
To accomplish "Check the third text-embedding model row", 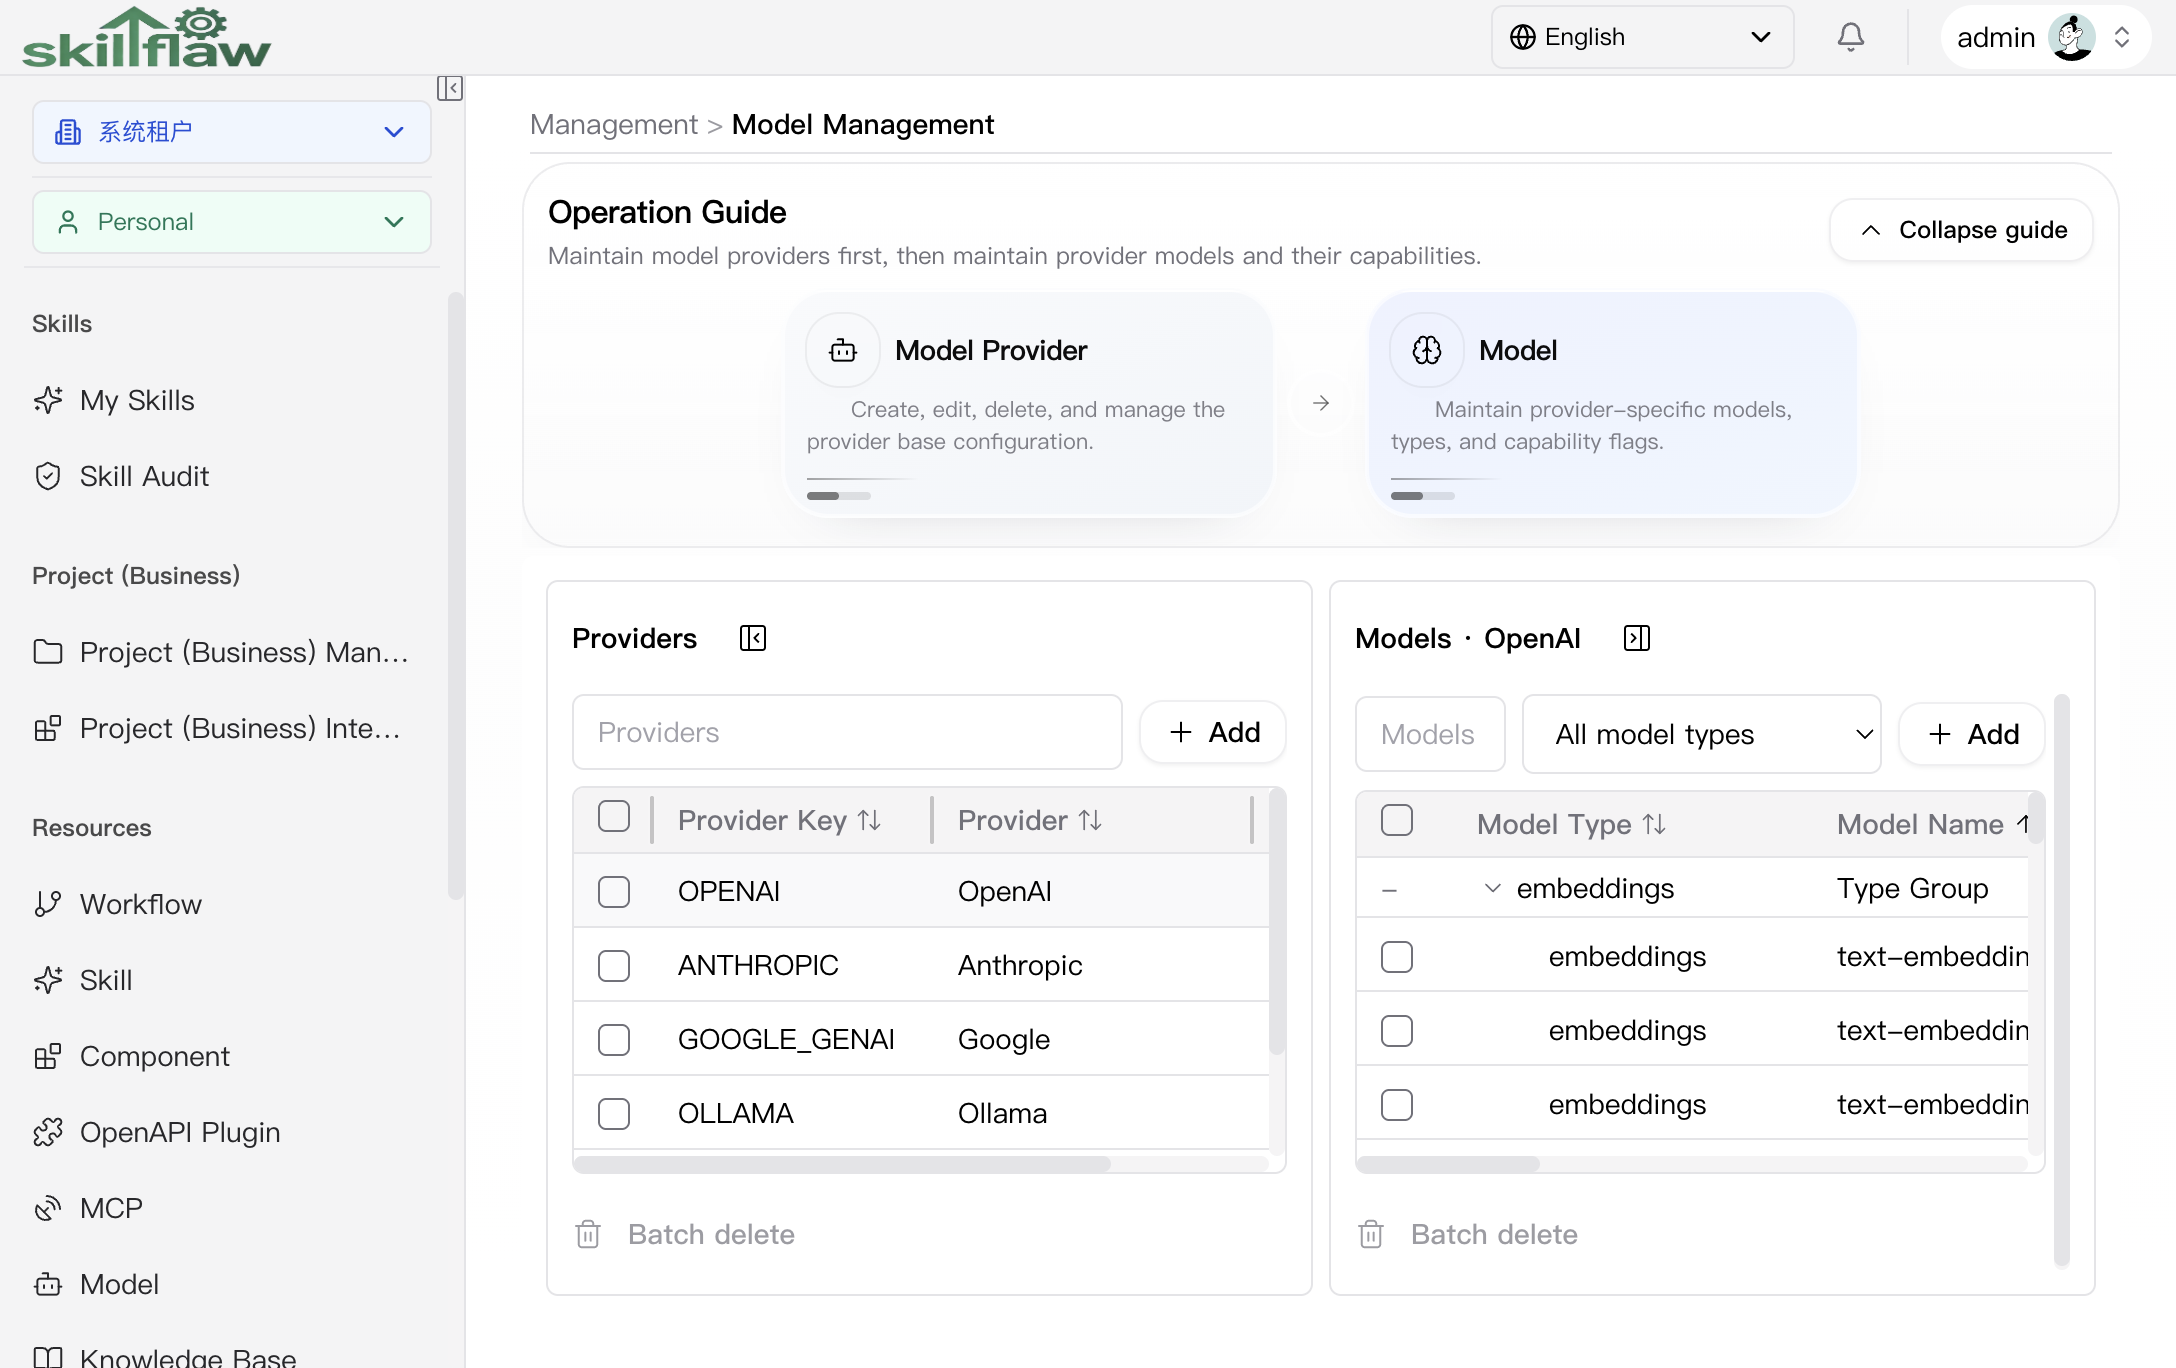I will pos(1397,1105).
